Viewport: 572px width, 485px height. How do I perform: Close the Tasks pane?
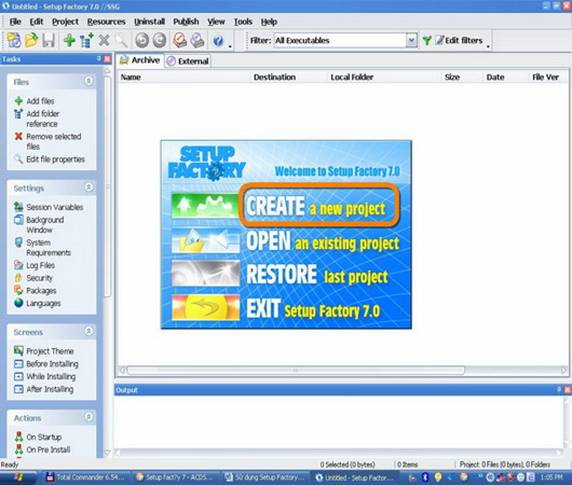pyautogui.click(x=107, y=59)
